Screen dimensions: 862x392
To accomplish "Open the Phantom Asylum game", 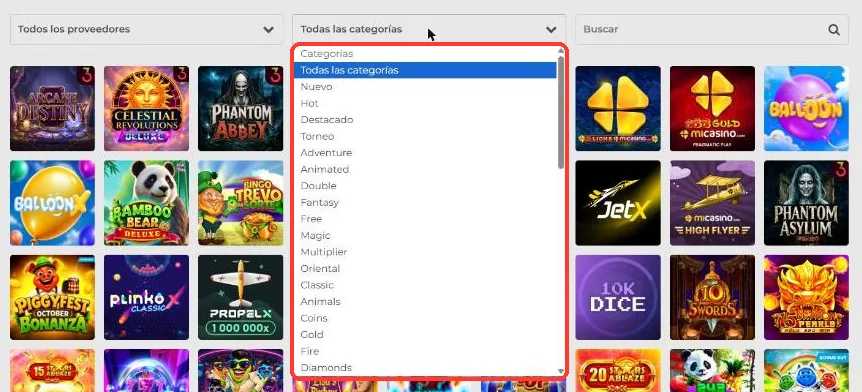I will point(806,203).
